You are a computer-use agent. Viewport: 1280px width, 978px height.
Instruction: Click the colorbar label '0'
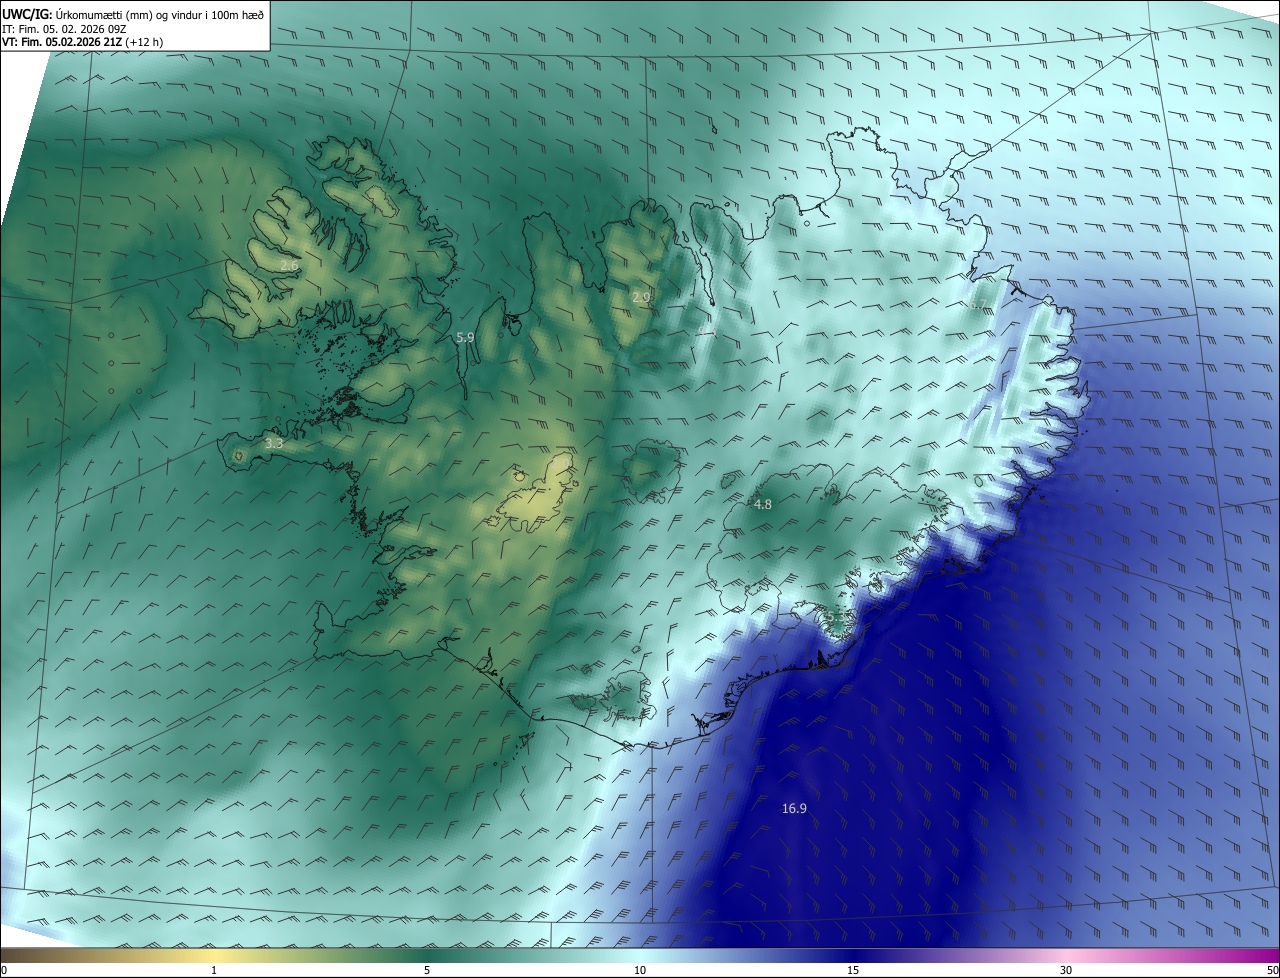(4, 970)
